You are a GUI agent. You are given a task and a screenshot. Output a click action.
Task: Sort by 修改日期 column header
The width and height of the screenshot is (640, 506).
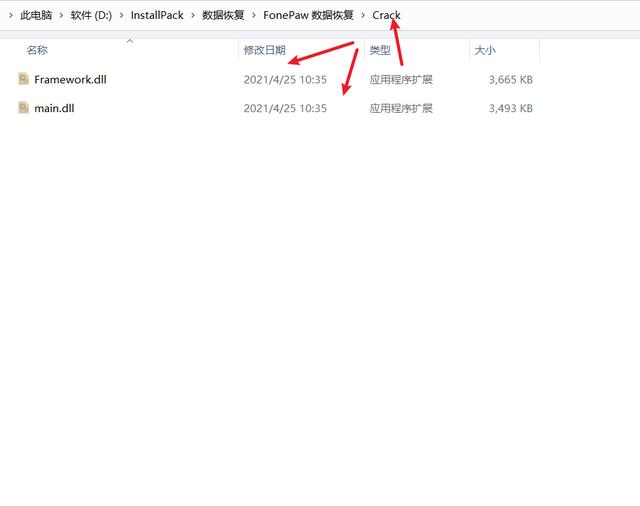coord(264,50)
